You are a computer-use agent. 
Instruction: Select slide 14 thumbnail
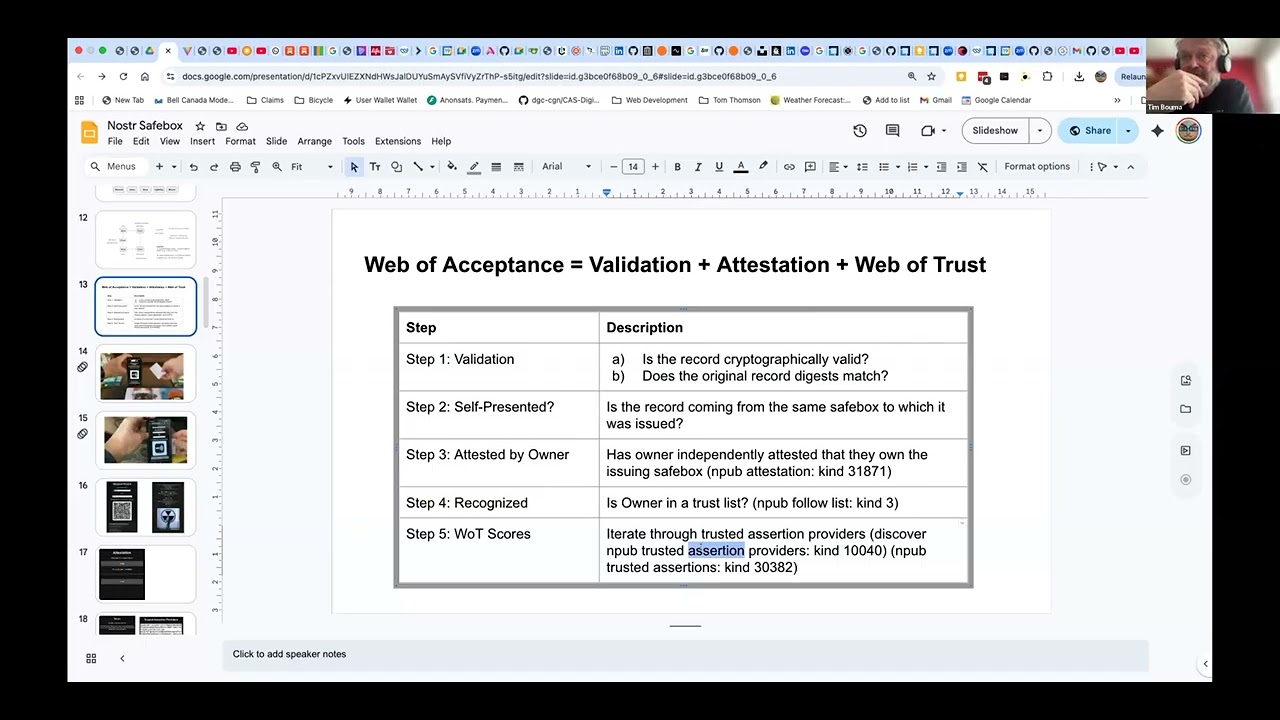[145, 374]
